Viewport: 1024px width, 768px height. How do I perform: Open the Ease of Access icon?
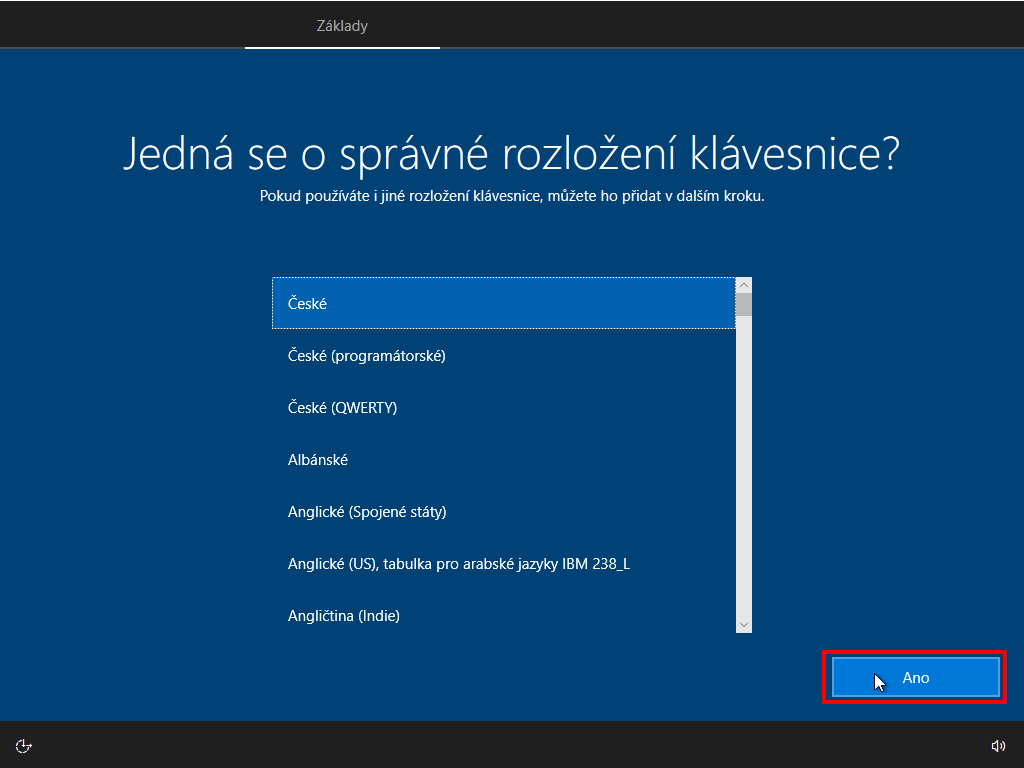point(24,746)
